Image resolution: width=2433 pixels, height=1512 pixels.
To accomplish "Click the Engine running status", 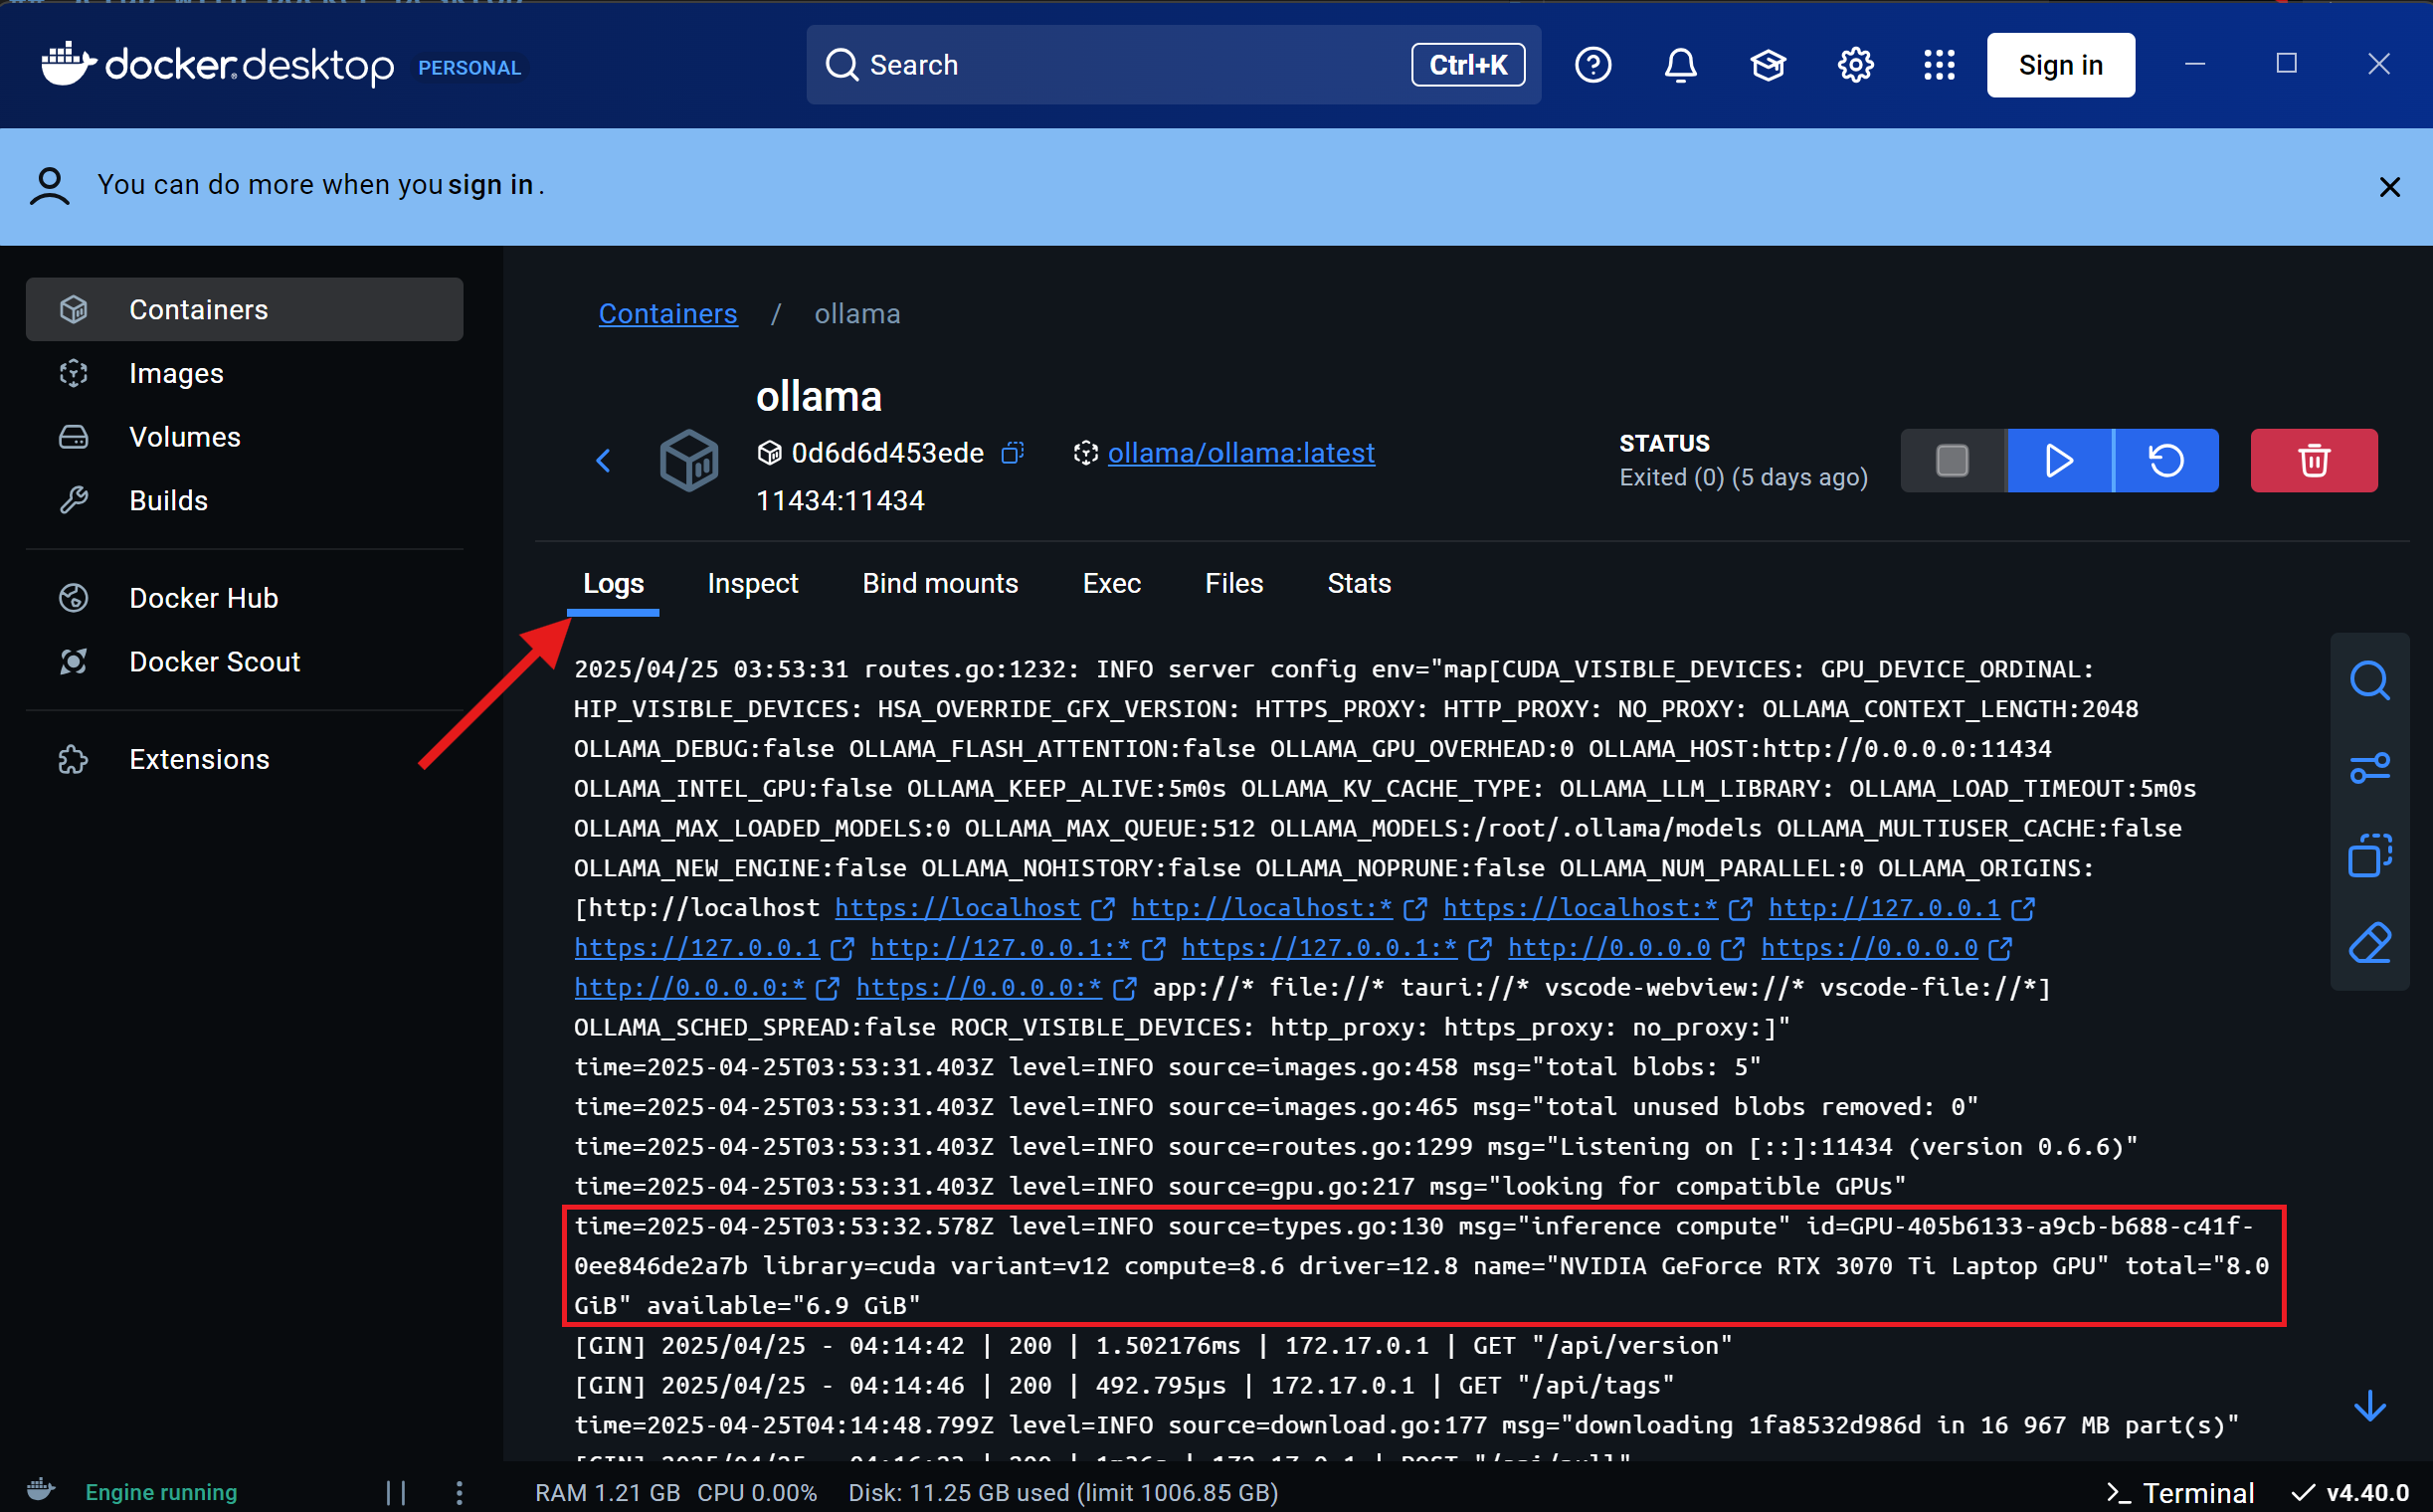I will click(x=161, y=1492).
